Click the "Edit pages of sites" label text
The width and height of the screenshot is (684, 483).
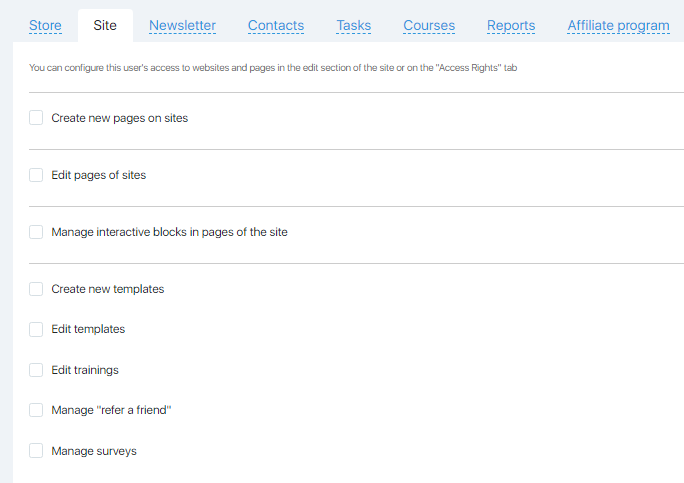click(x=99, y=175)
